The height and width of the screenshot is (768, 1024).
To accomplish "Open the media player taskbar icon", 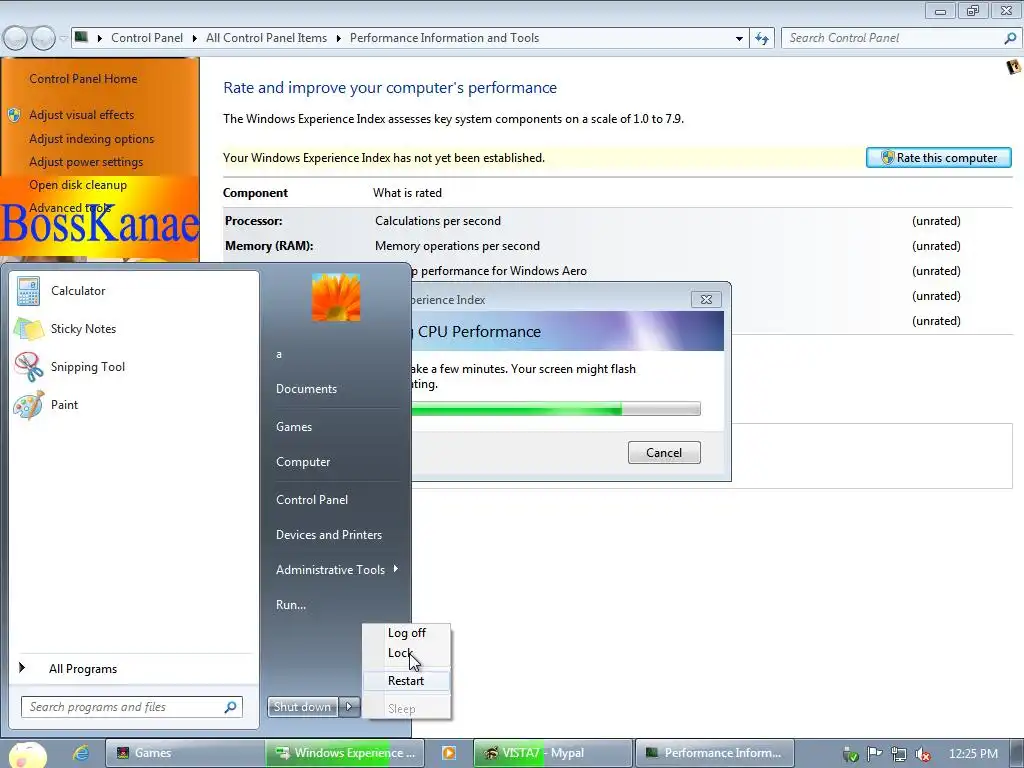I will click(x=449, y=753).
